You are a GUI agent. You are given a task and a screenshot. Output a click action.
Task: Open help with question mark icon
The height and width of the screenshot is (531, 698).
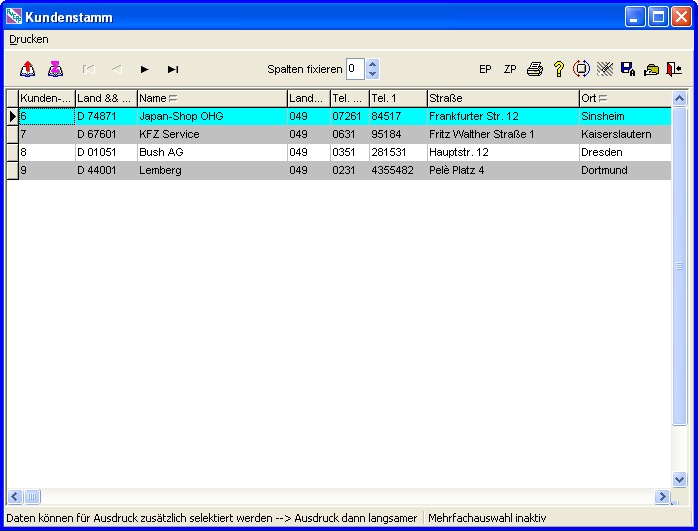coord(559,69)
